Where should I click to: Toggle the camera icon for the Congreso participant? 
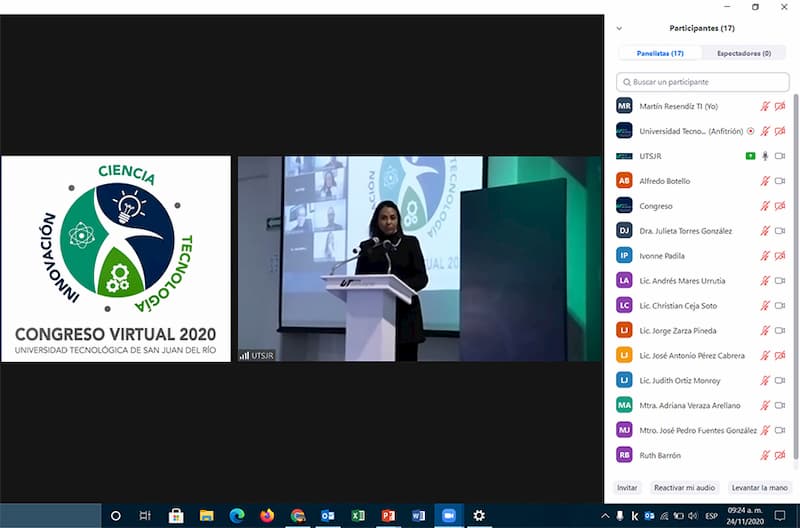pyautogui.click(x=780, y=206)
